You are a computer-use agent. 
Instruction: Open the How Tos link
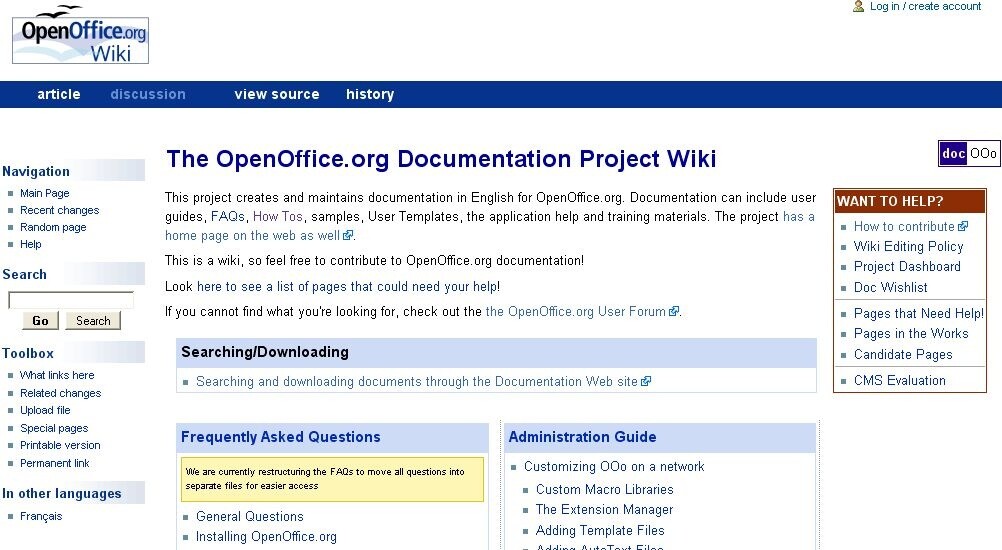(277, 217)
